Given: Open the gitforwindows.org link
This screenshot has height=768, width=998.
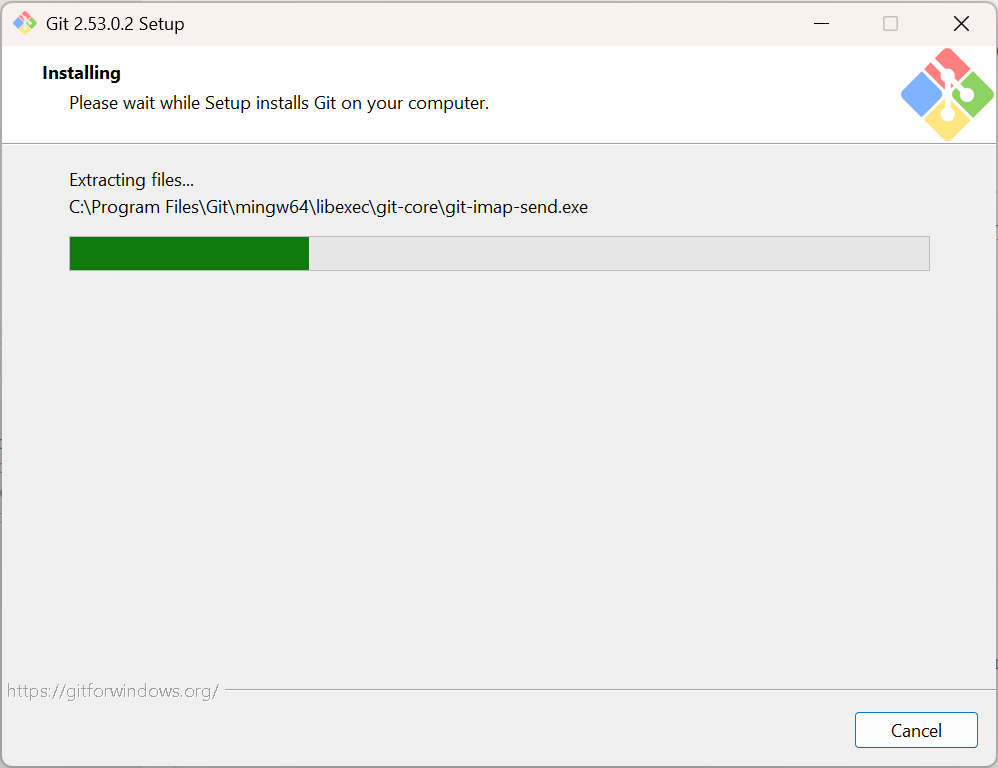Looking at the screenshot, I should pyautogui.click(x=113, y=690).
